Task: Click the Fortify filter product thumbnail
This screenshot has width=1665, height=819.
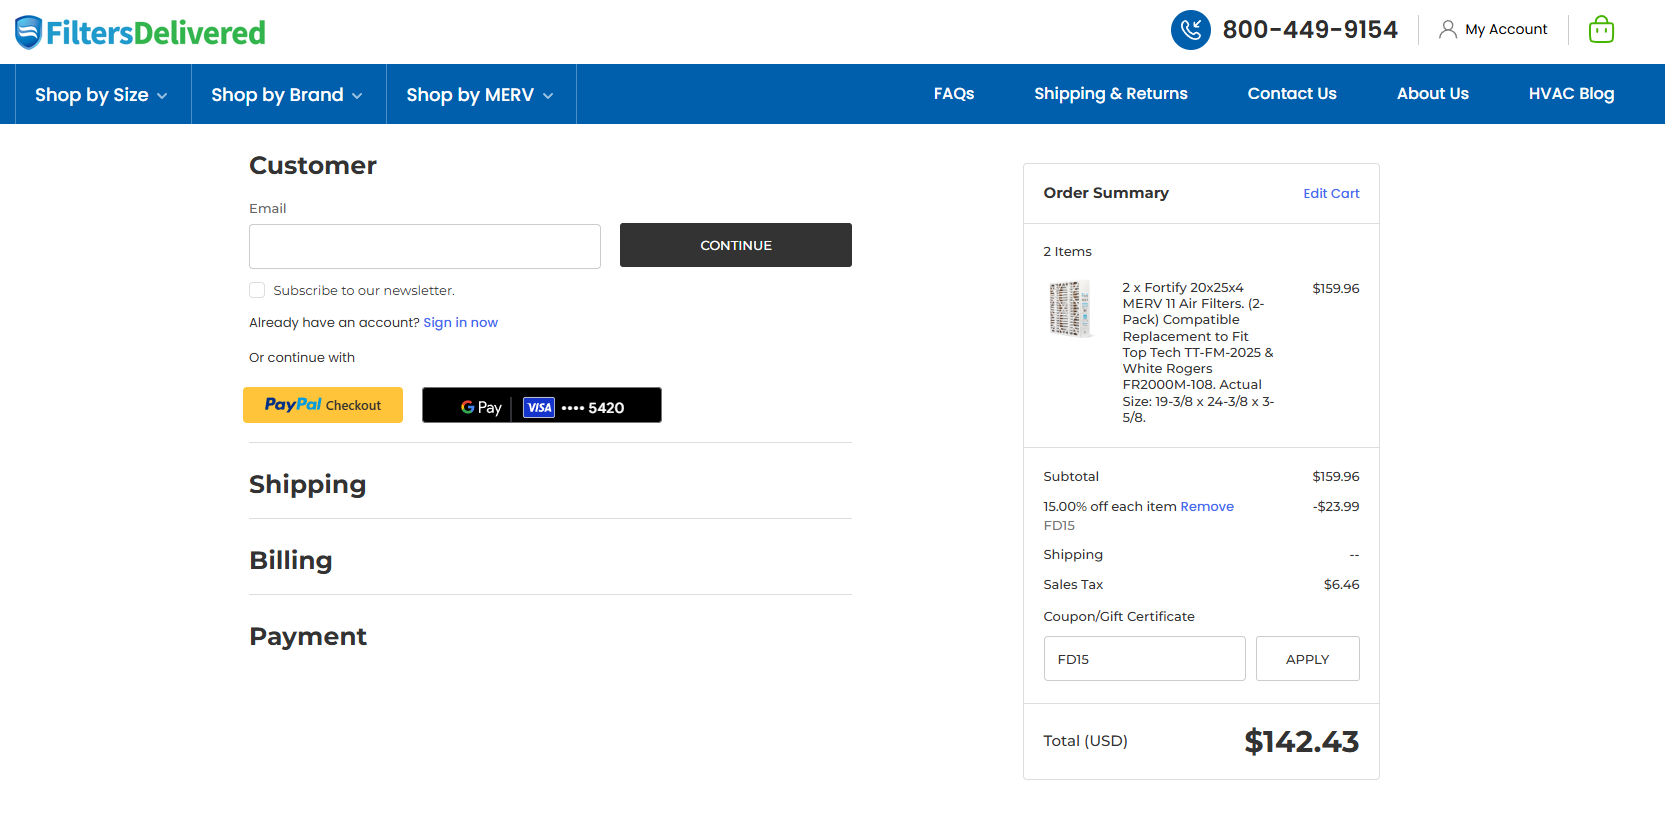Action: pos(1070,309)
